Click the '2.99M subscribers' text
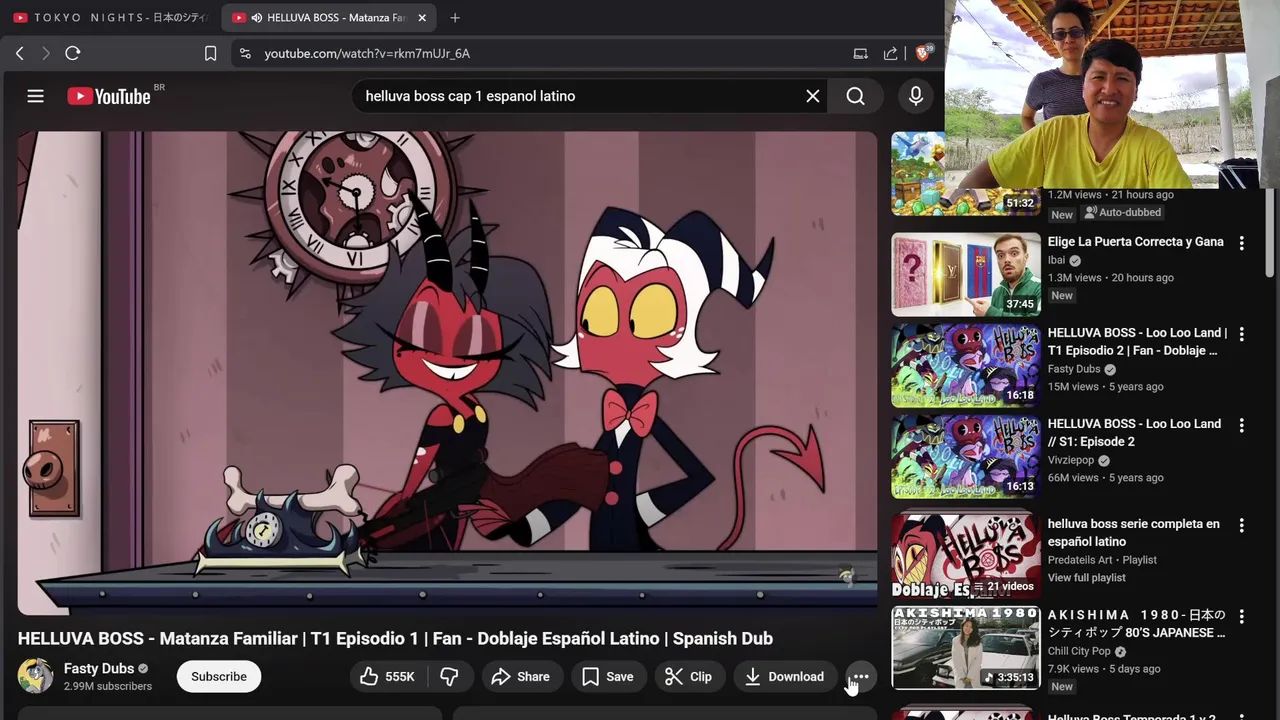Image resolution: width=1280 pixels, height=720 pixels. click(x=108, y=687)
